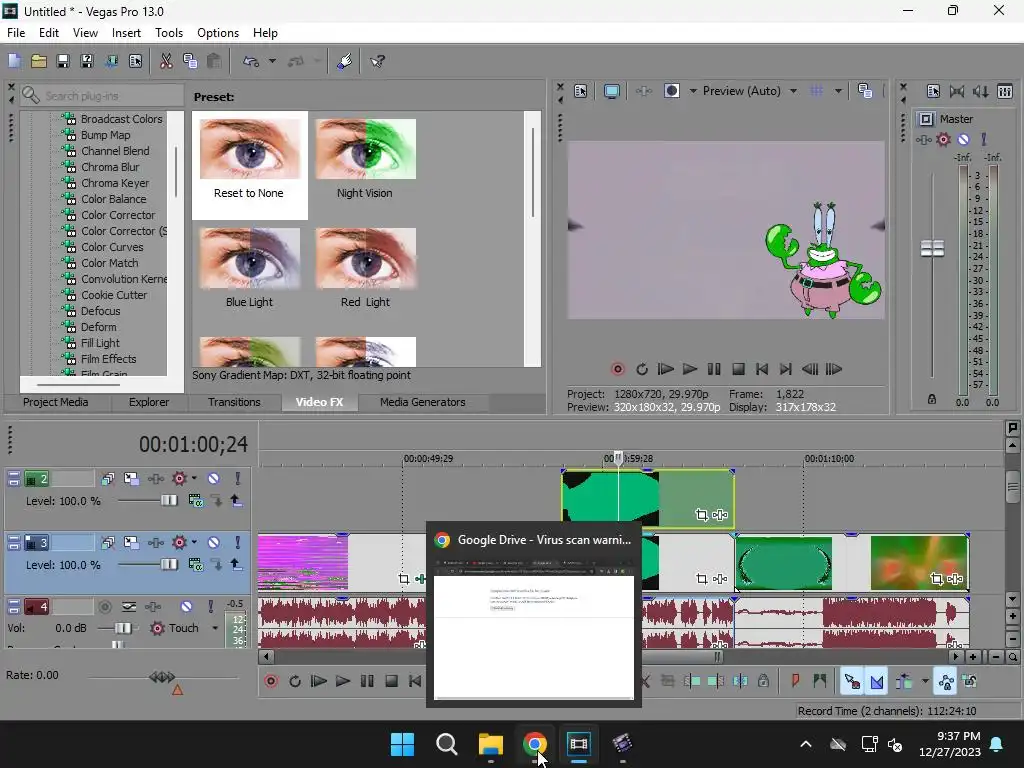Open a project with folder icon
The height and width of the screenshot is (768, 1024).
[39, 61]
